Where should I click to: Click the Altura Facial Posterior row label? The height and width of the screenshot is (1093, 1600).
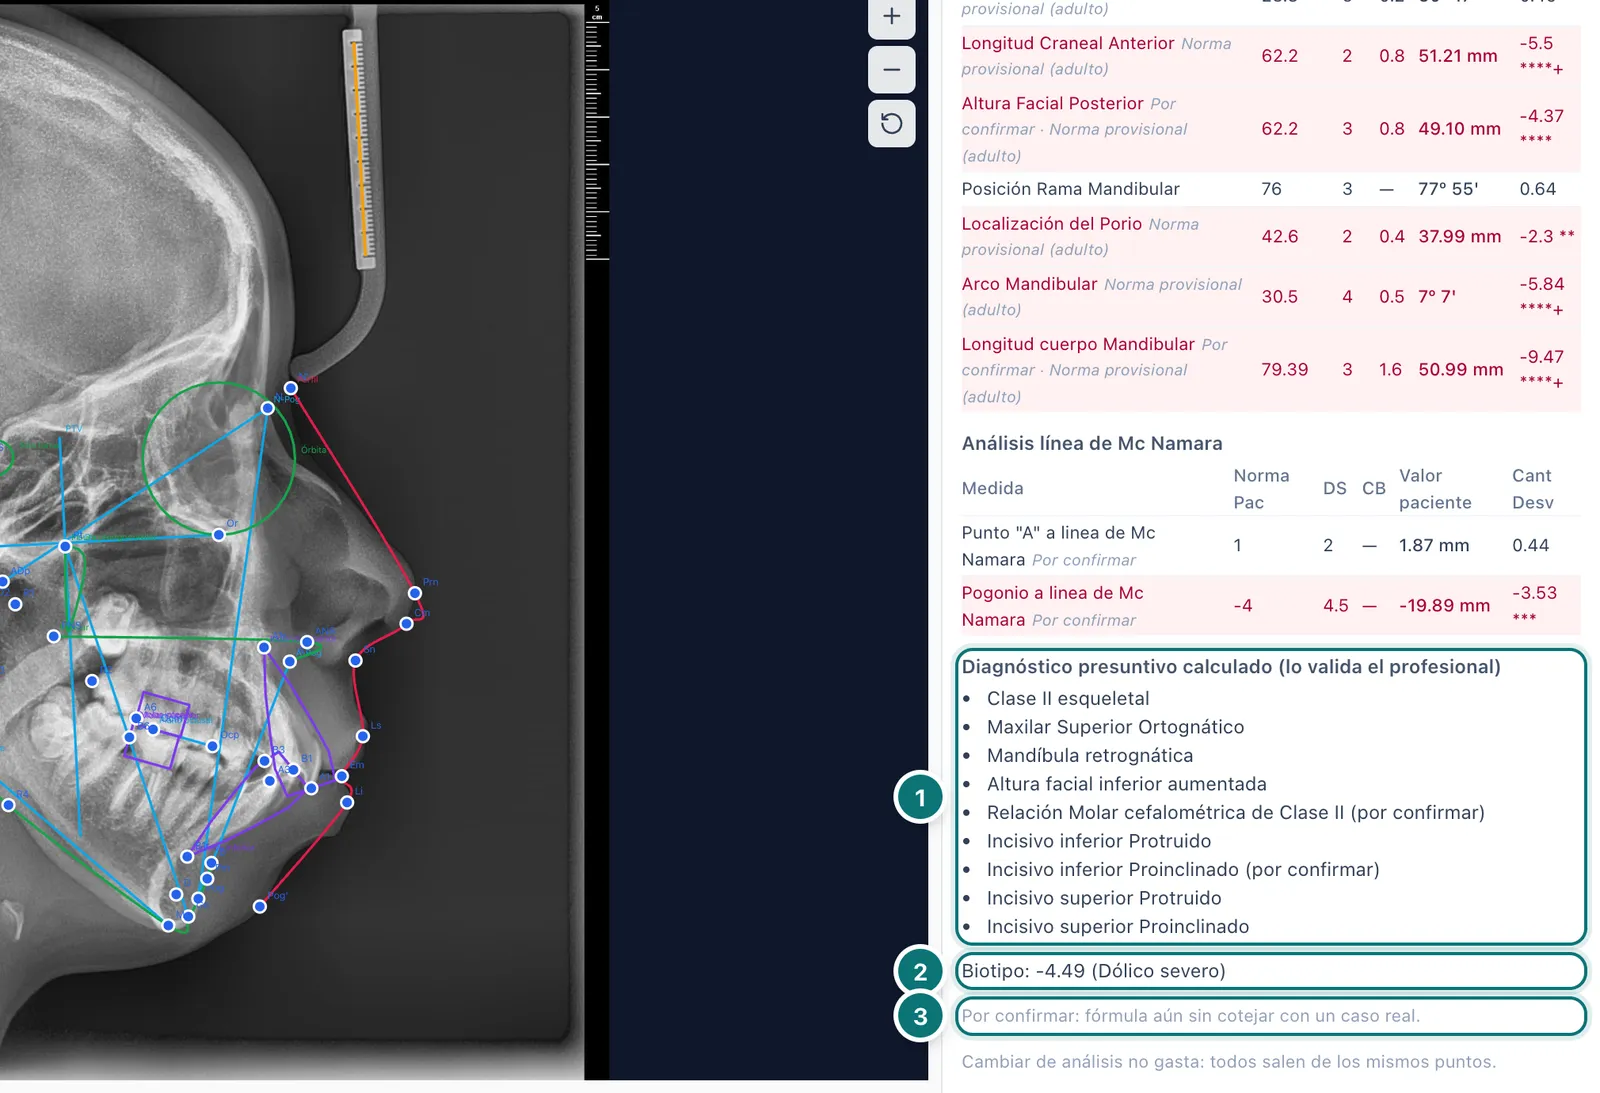tap(1052, 103)
